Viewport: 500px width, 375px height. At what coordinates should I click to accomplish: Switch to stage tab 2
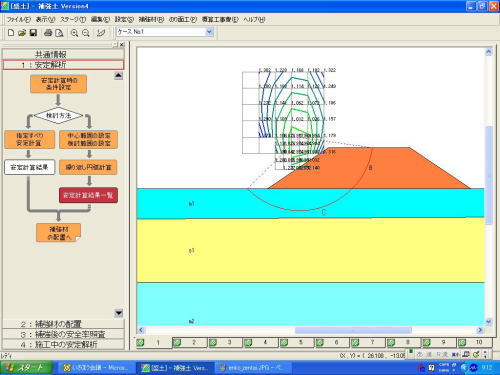[x=189, y=342]
